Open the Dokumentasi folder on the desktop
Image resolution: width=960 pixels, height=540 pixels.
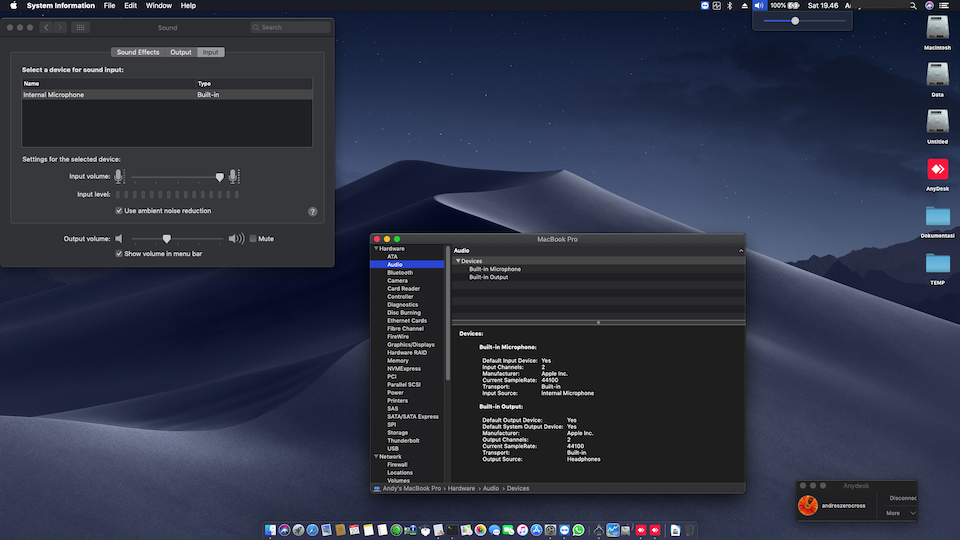click(937, 218)
